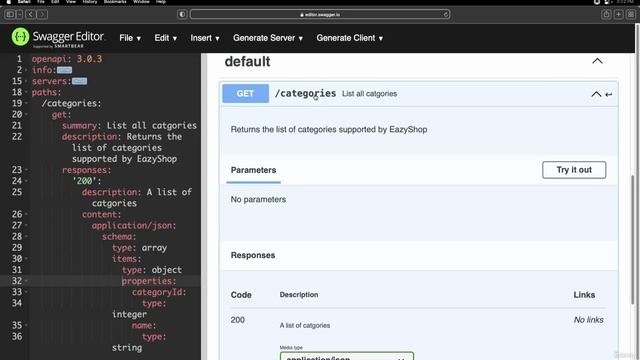Open the Generate Server menu

pos(268,38)
